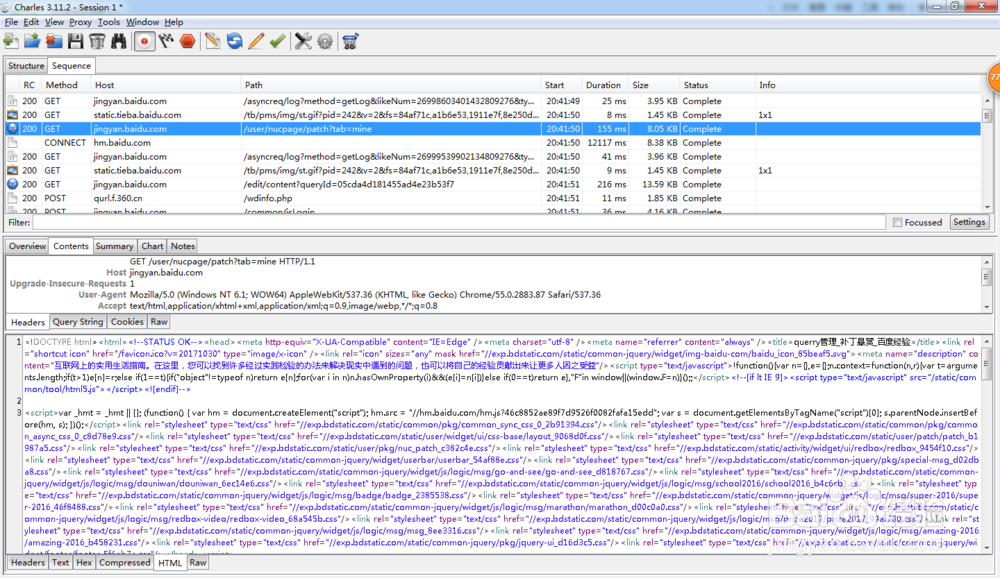Open the Help menu

[x=173, y=22]
